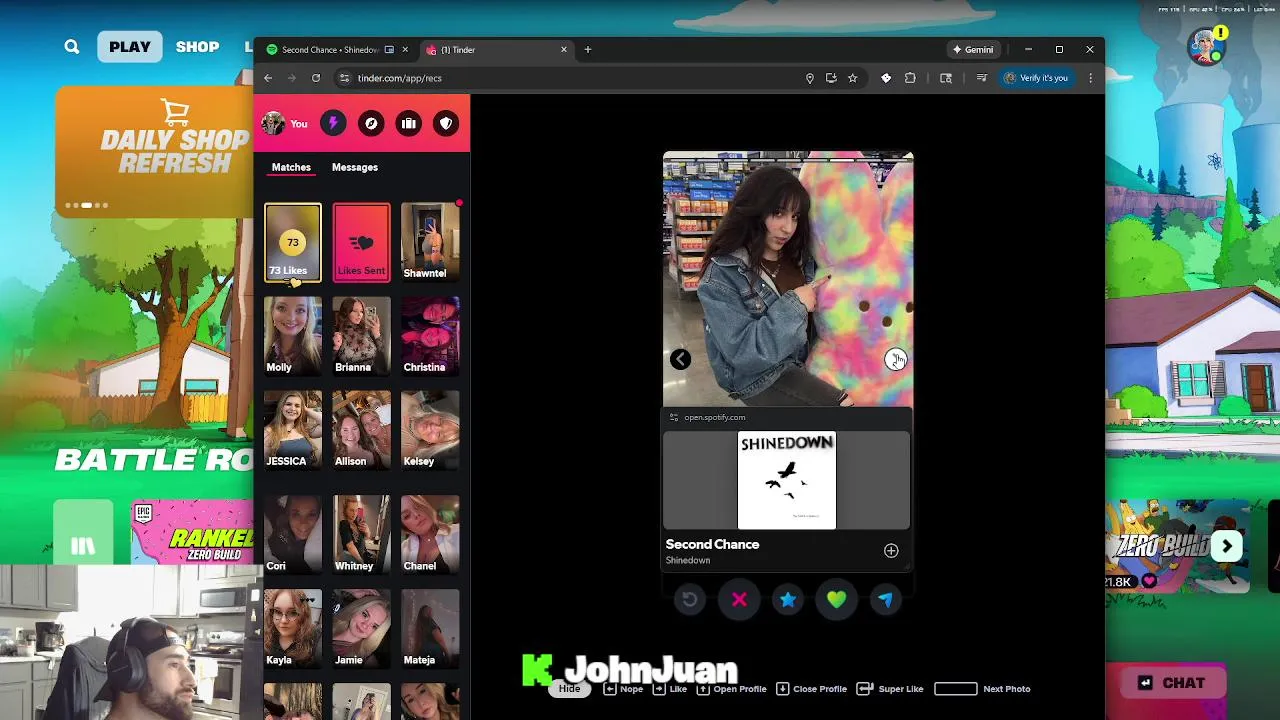The height and width of the screenshot is (720, 1280).
Task: Open the Safety shield icon
Action: pyautogui.click(x=446, y=123)
